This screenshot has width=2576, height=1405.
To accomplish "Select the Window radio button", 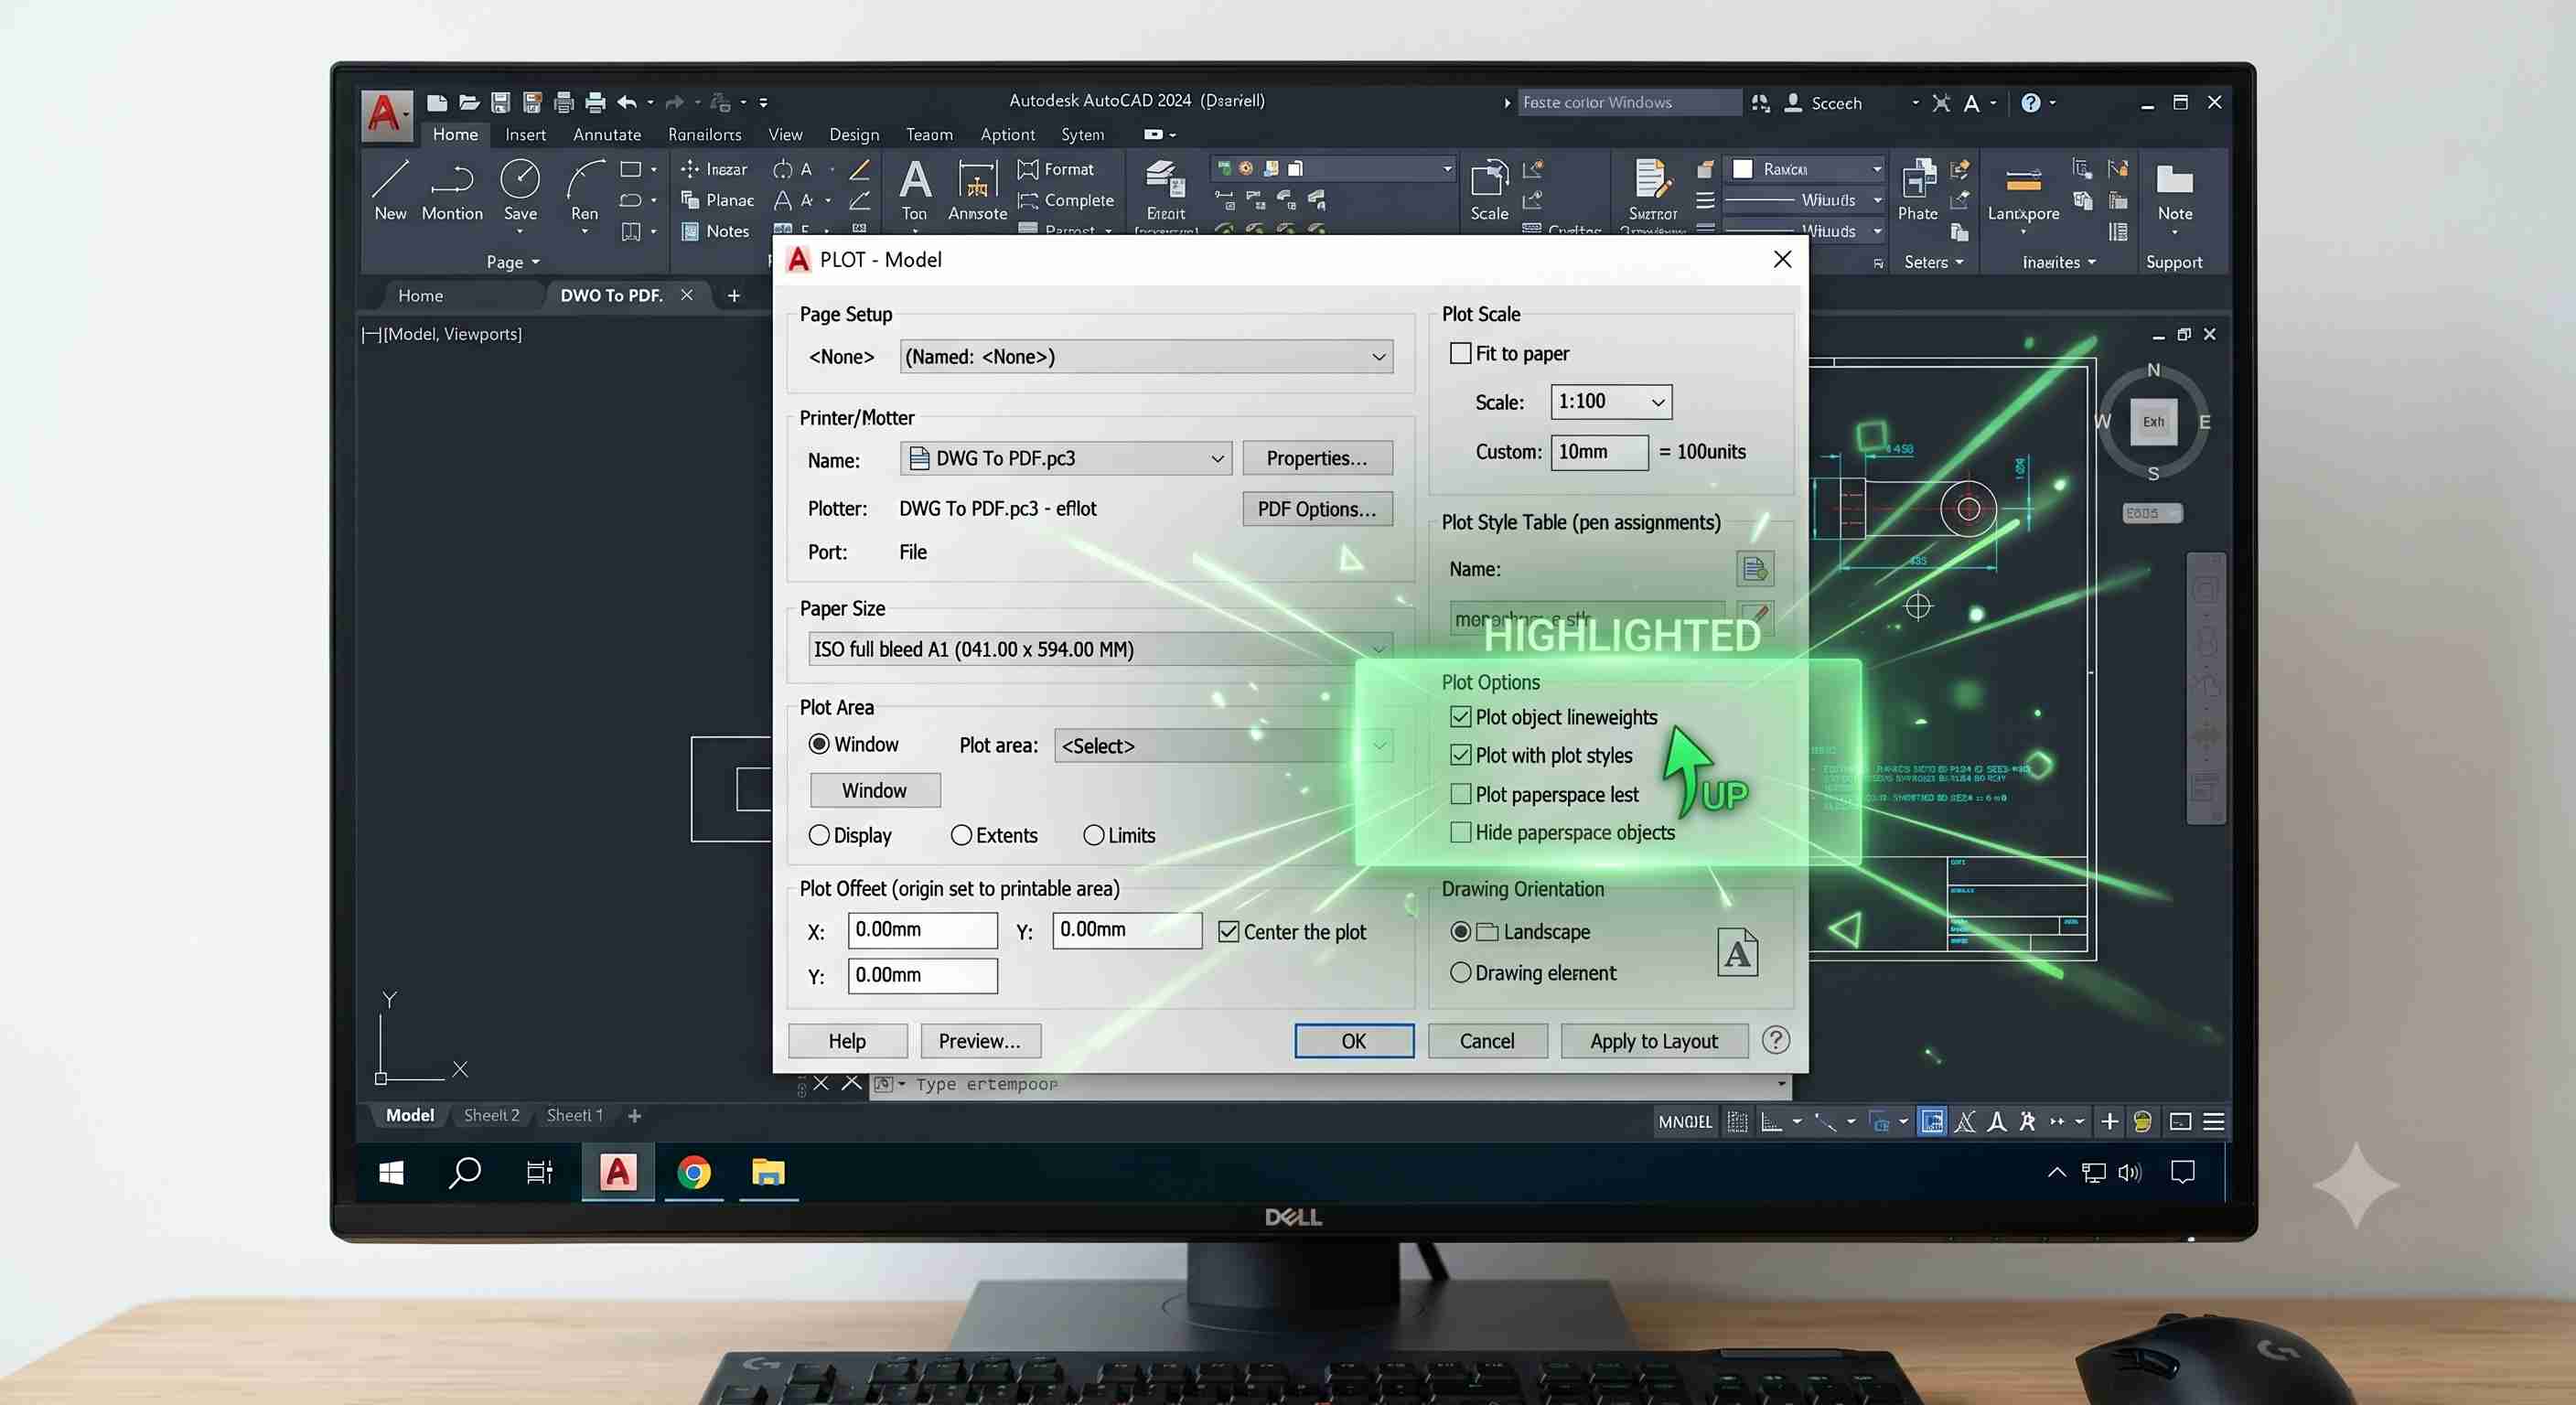I will pyautogui.click(x=818, y=744).
